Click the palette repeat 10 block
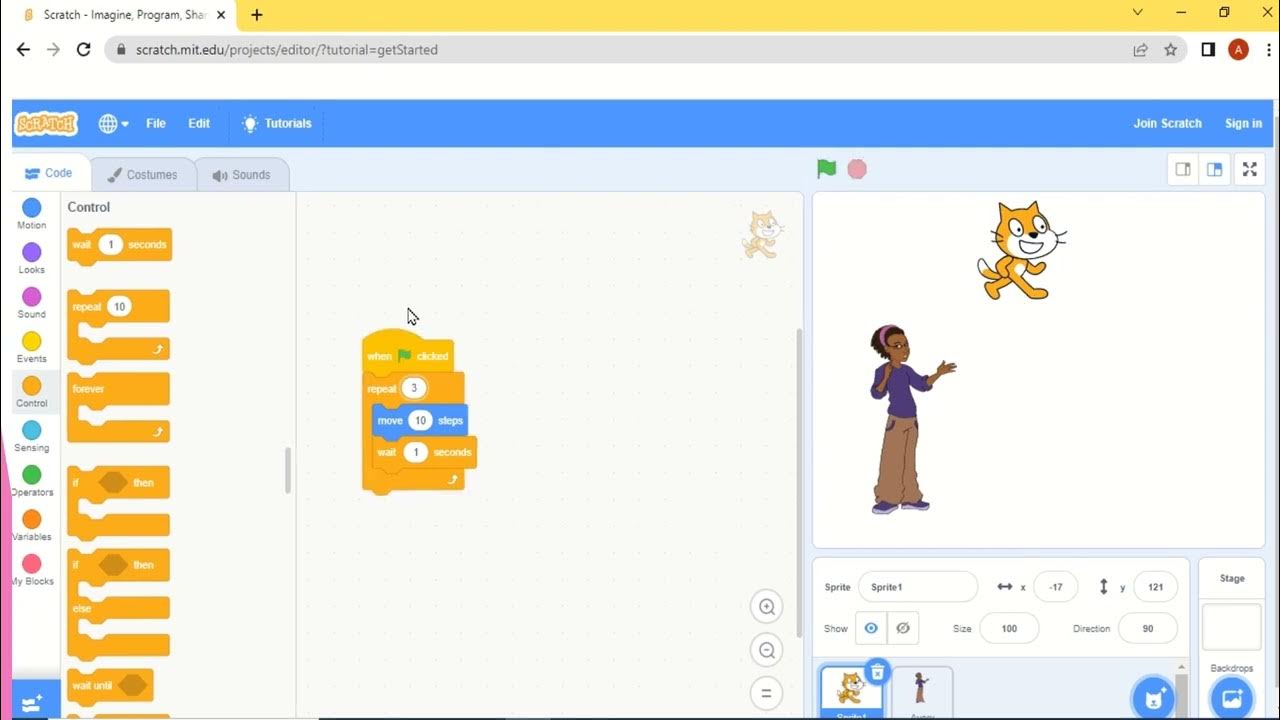Screen dimensions: 1280x720 coord(118,325)
